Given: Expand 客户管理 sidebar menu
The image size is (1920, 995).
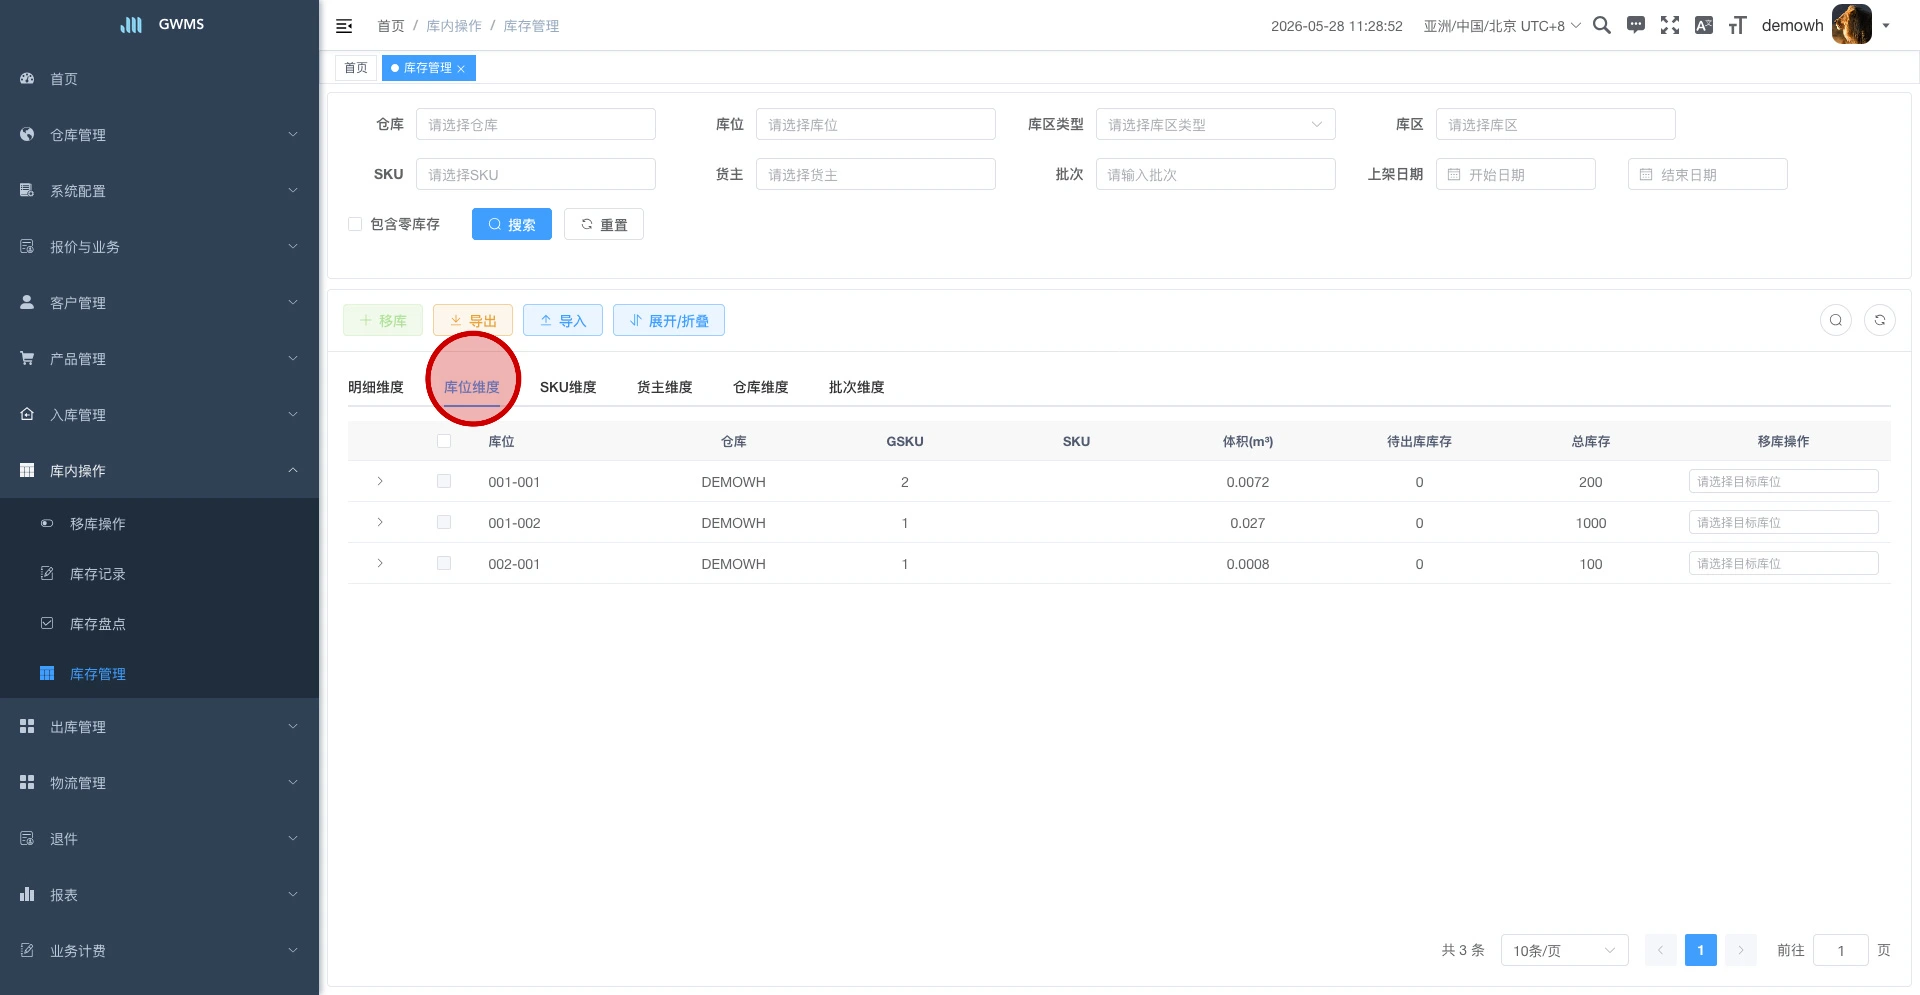Looking at the screenshot, I should coord(160,303).
